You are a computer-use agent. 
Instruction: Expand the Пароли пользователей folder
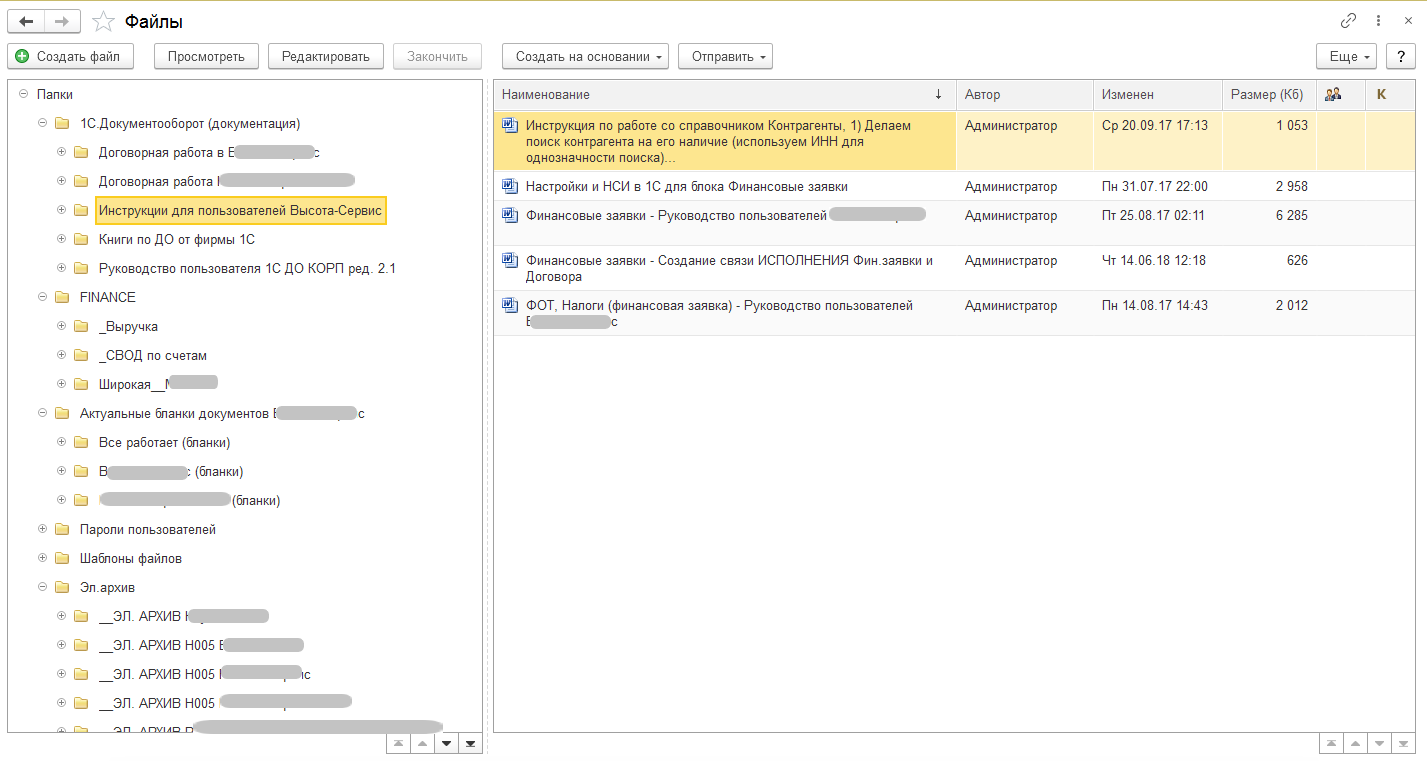click(42, 530)
